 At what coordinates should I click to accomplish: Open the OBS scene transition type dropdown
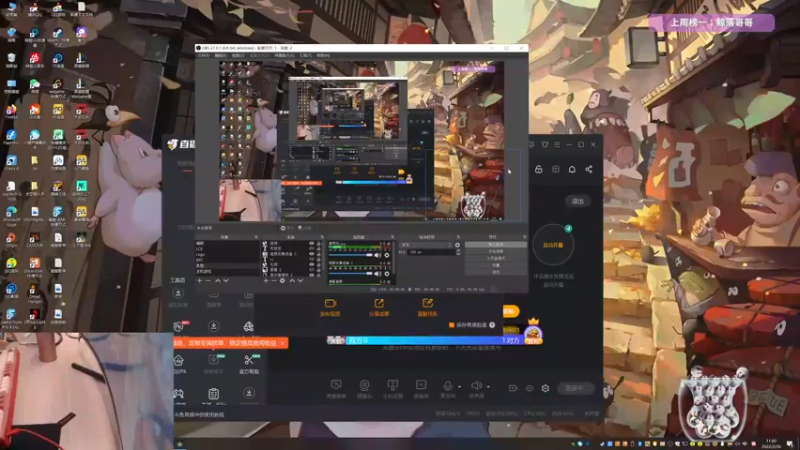426,245
